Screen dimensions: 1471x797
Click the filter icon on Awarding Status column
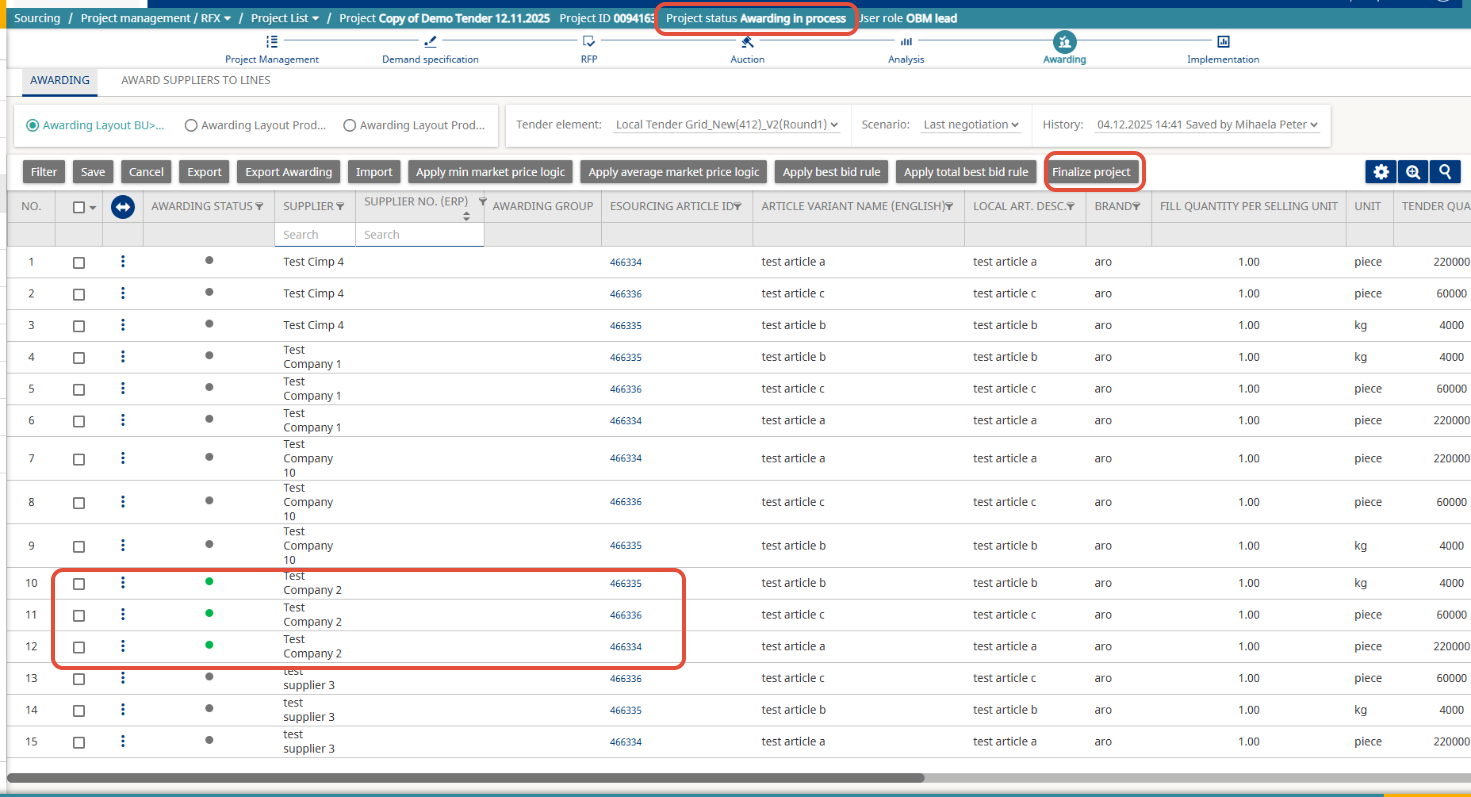(x=260, y=206)
